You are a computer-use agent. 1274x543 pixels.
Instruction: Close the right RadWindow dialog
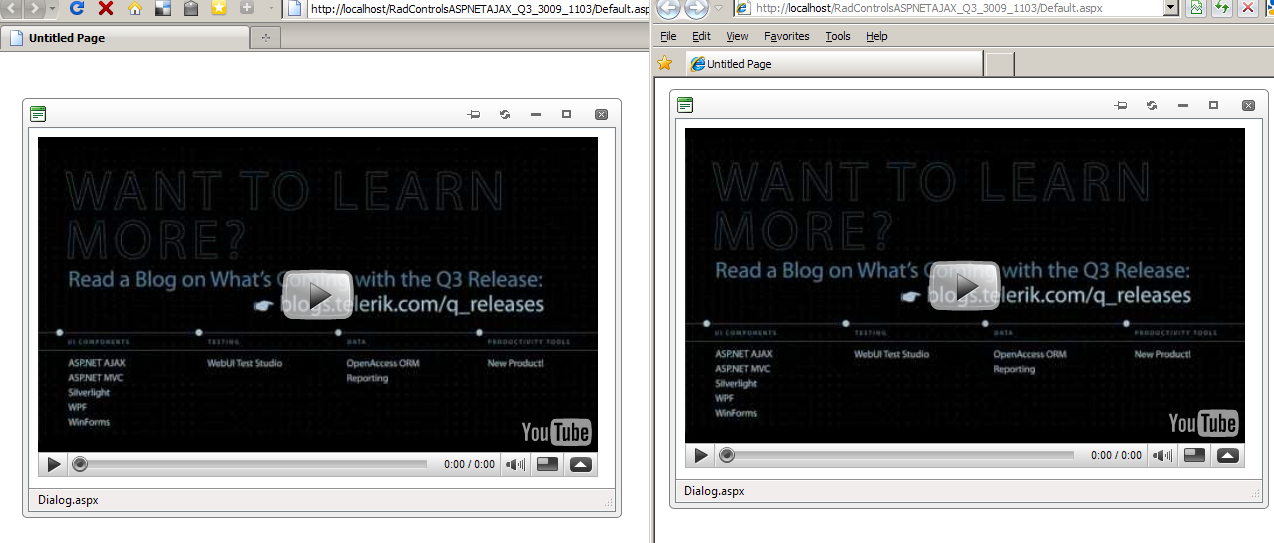click(1248, 105)
